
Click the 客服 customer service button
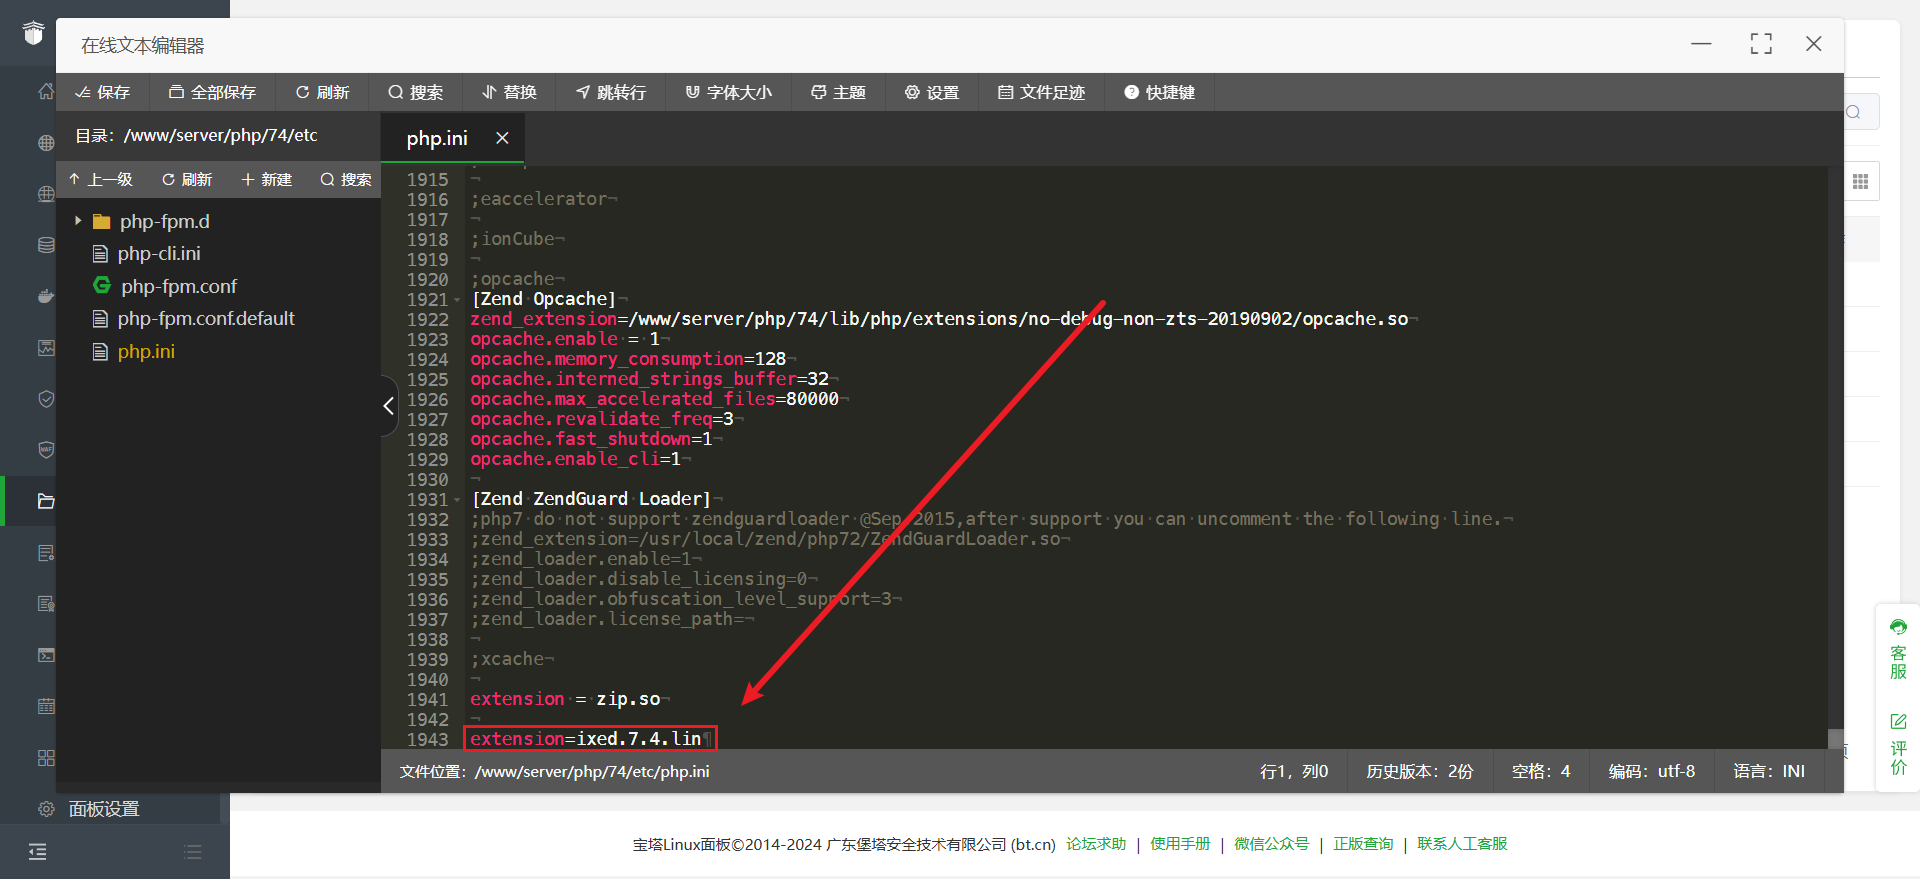pos(1898,649)
